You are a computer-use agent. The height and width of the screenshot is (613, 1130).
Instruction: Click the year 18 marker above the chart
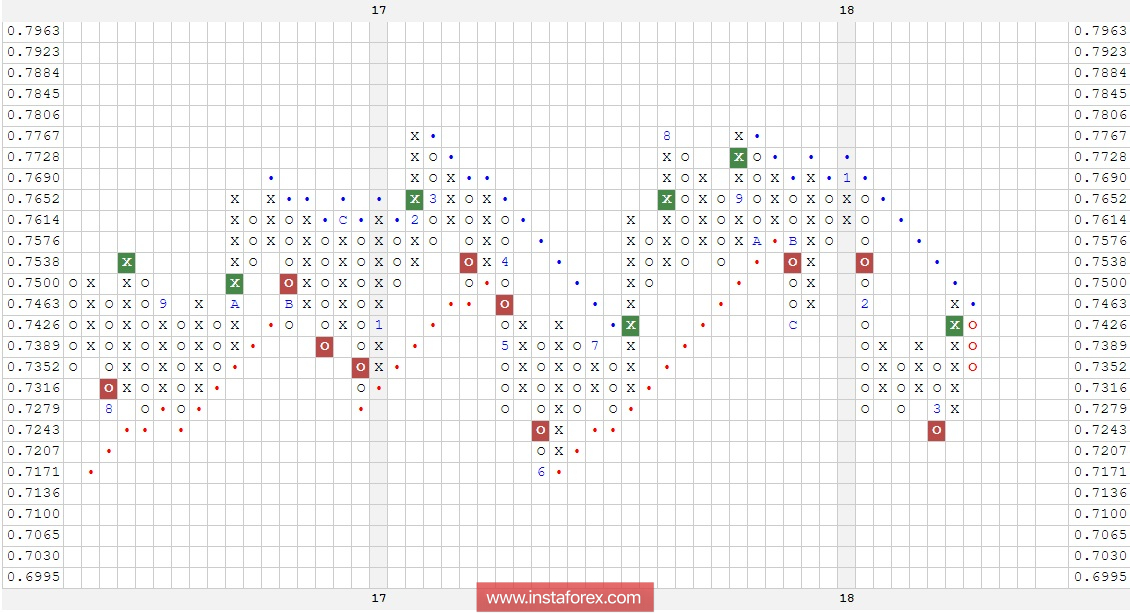coord(847,10)
